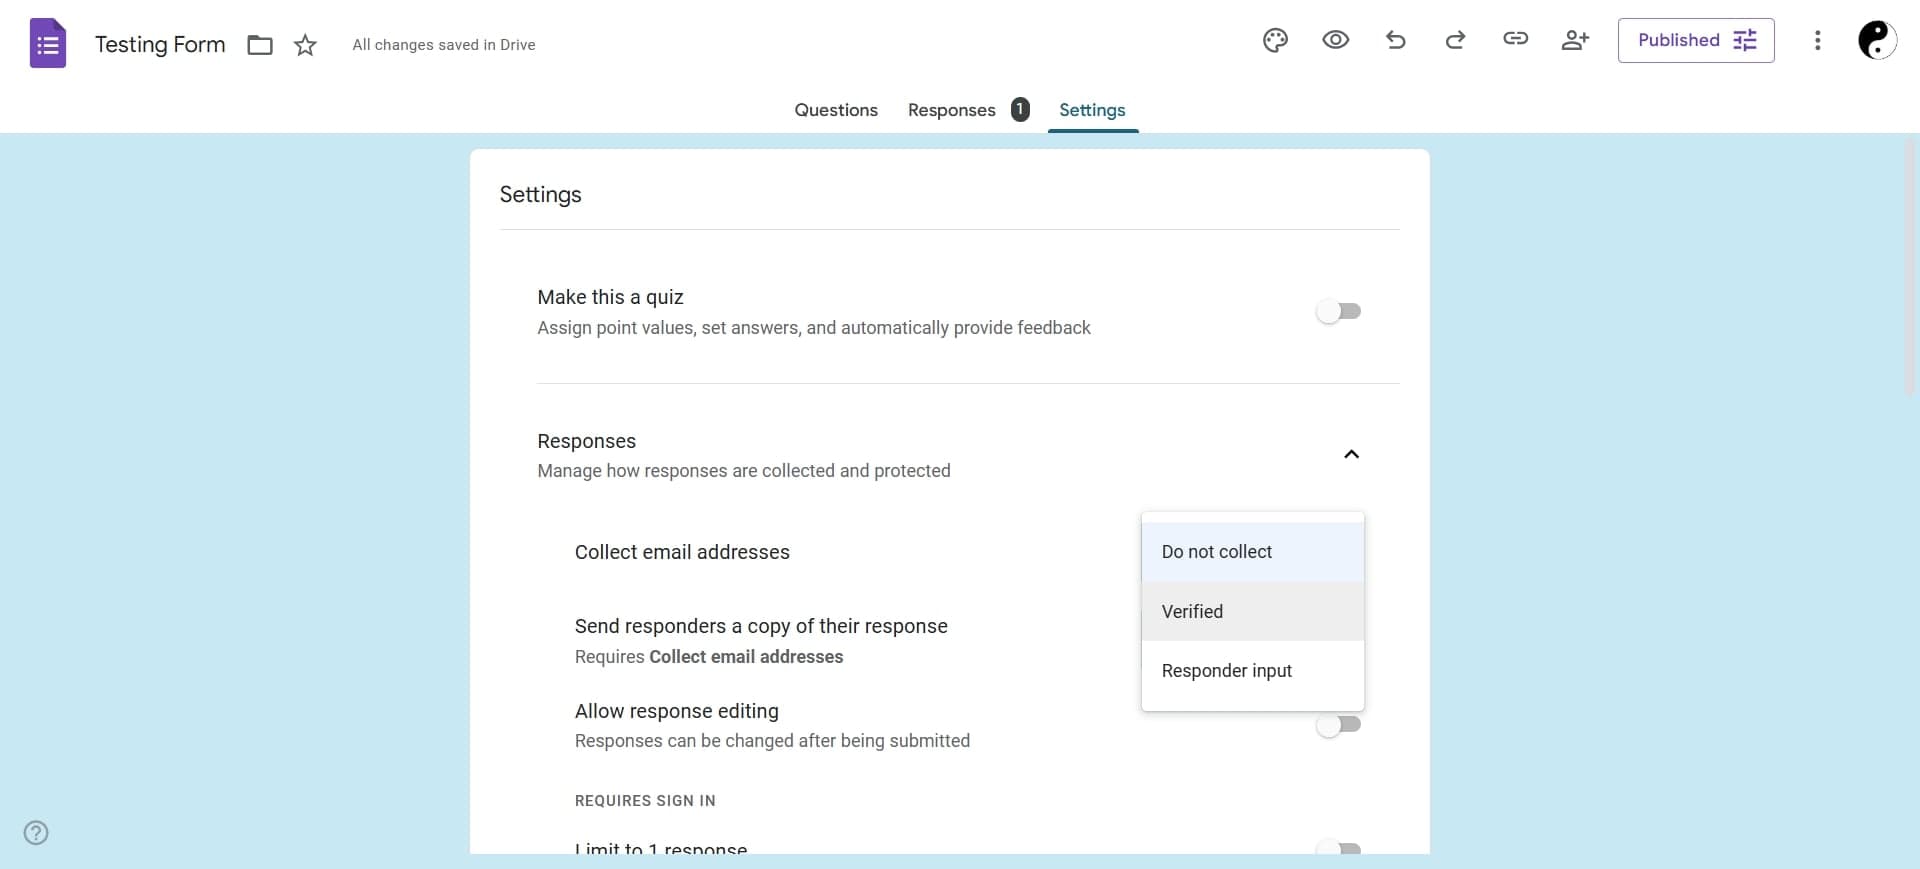Copy responder link via link icon
The image size is (1920, 869).
tap(1515, 39)
